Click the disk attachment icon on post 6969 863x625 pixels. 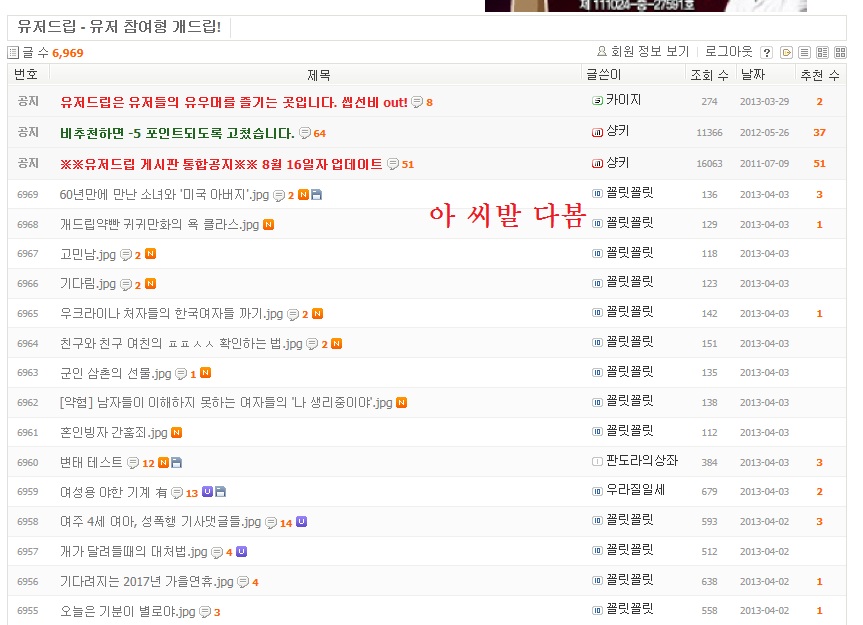click(316, 195)
